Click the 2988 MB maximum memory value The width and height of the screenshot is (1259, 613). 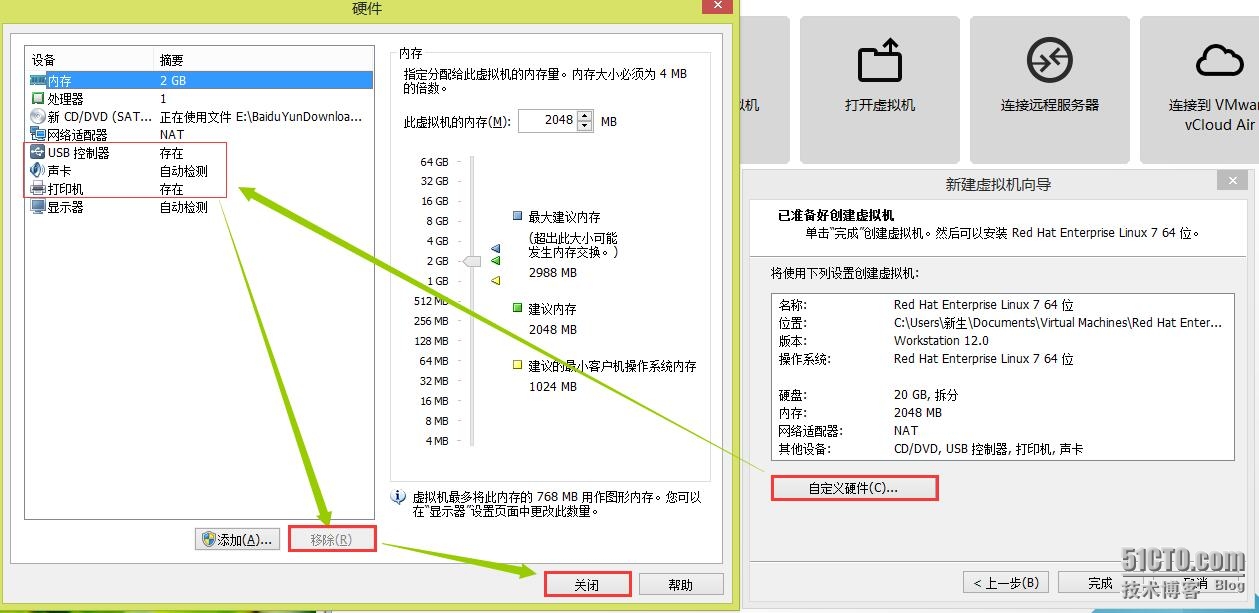point(553,272)
